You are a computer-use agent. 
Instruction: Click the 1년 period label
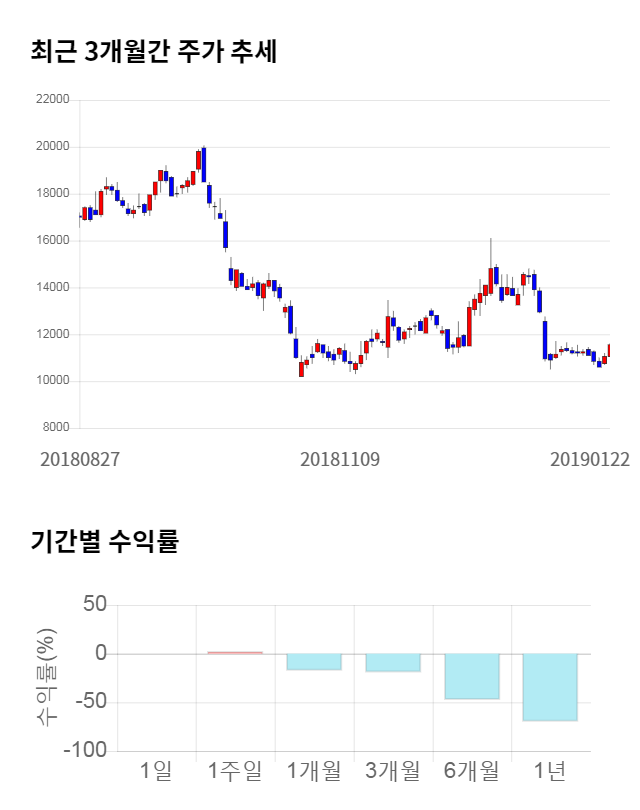click(550, 771)
